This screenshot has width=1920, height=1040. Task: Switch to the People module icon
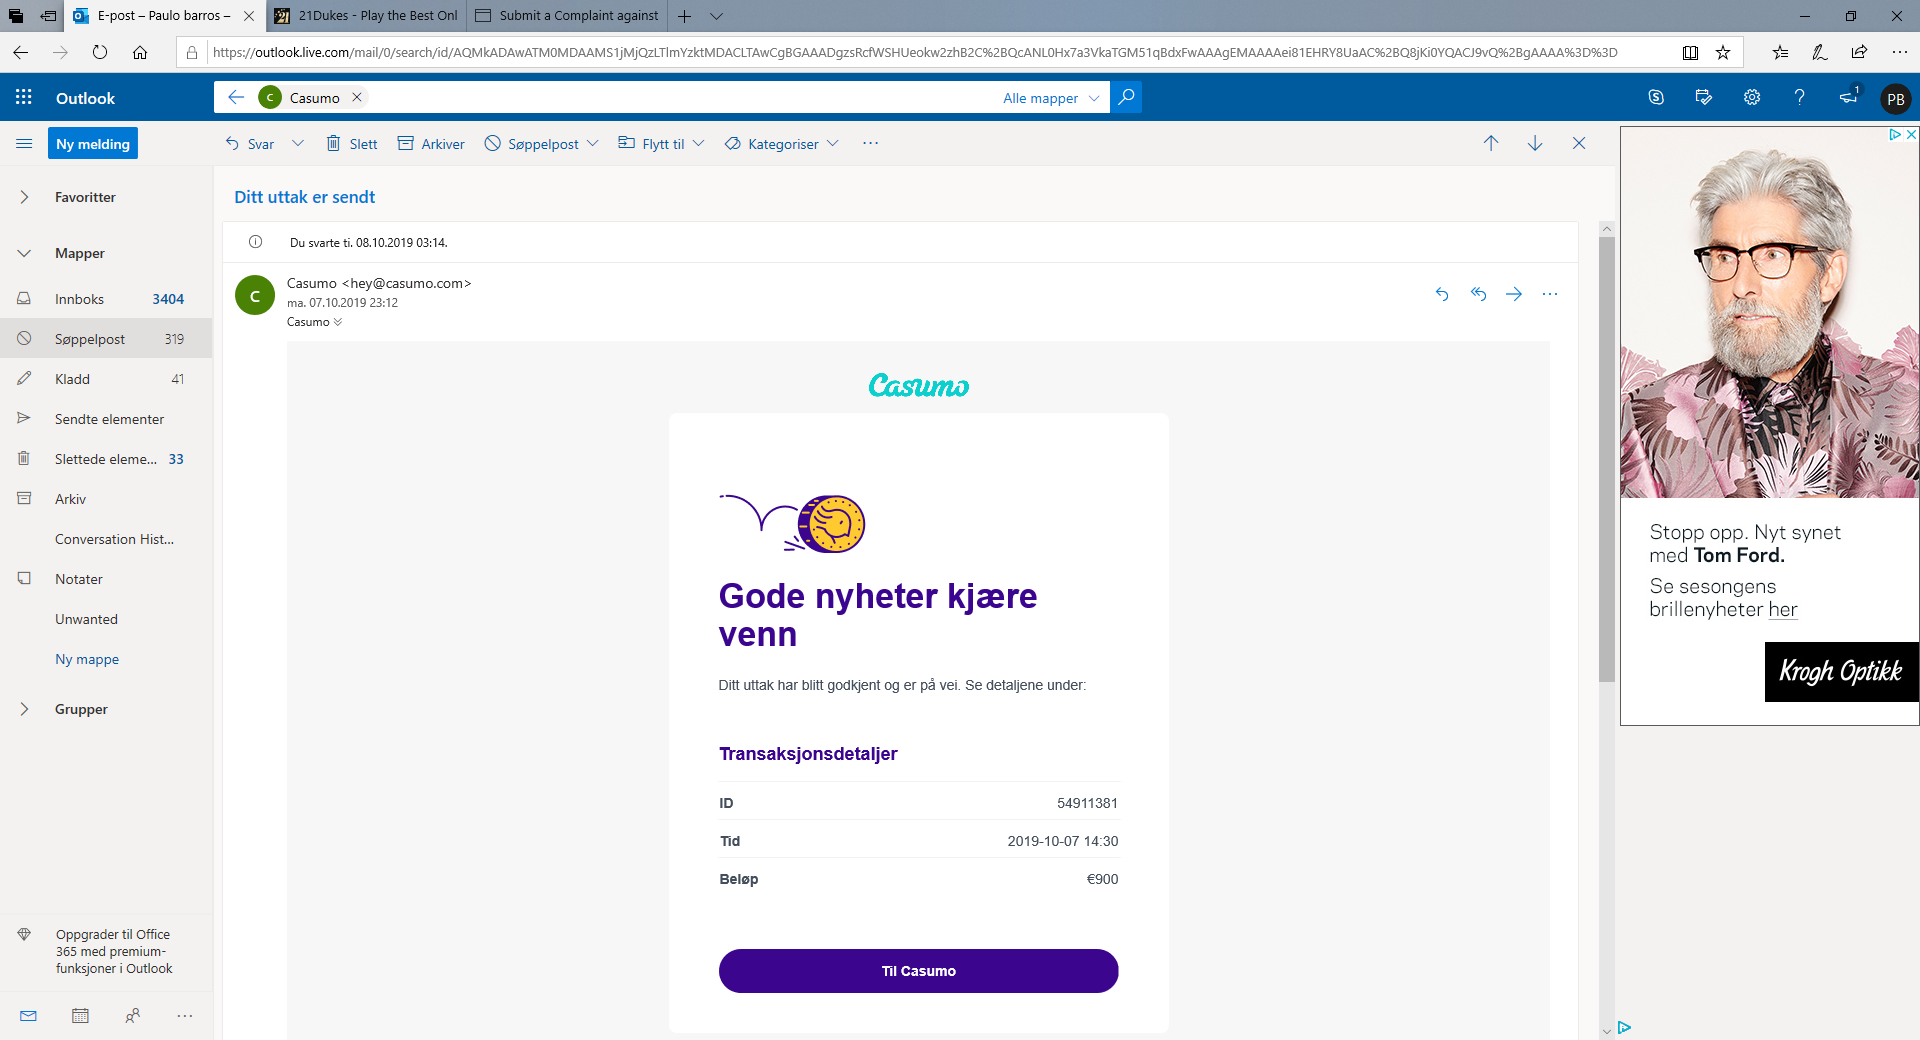tap(133, 1016)
